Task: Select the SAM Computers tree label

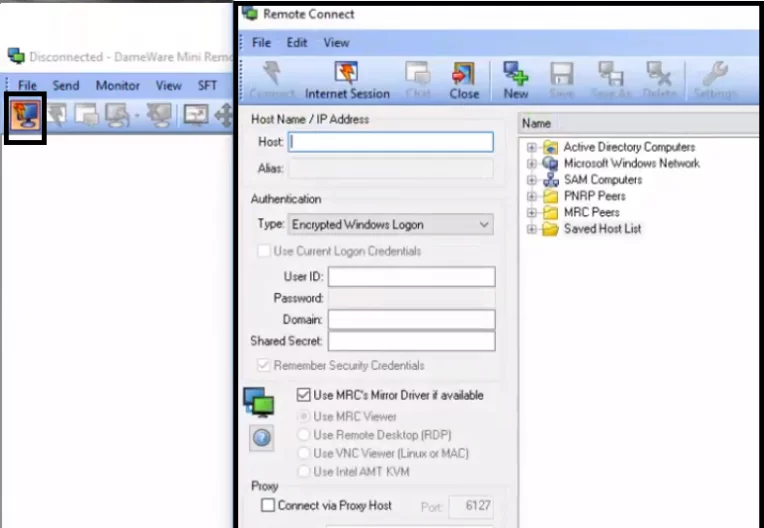Action: tap(603, 180)
